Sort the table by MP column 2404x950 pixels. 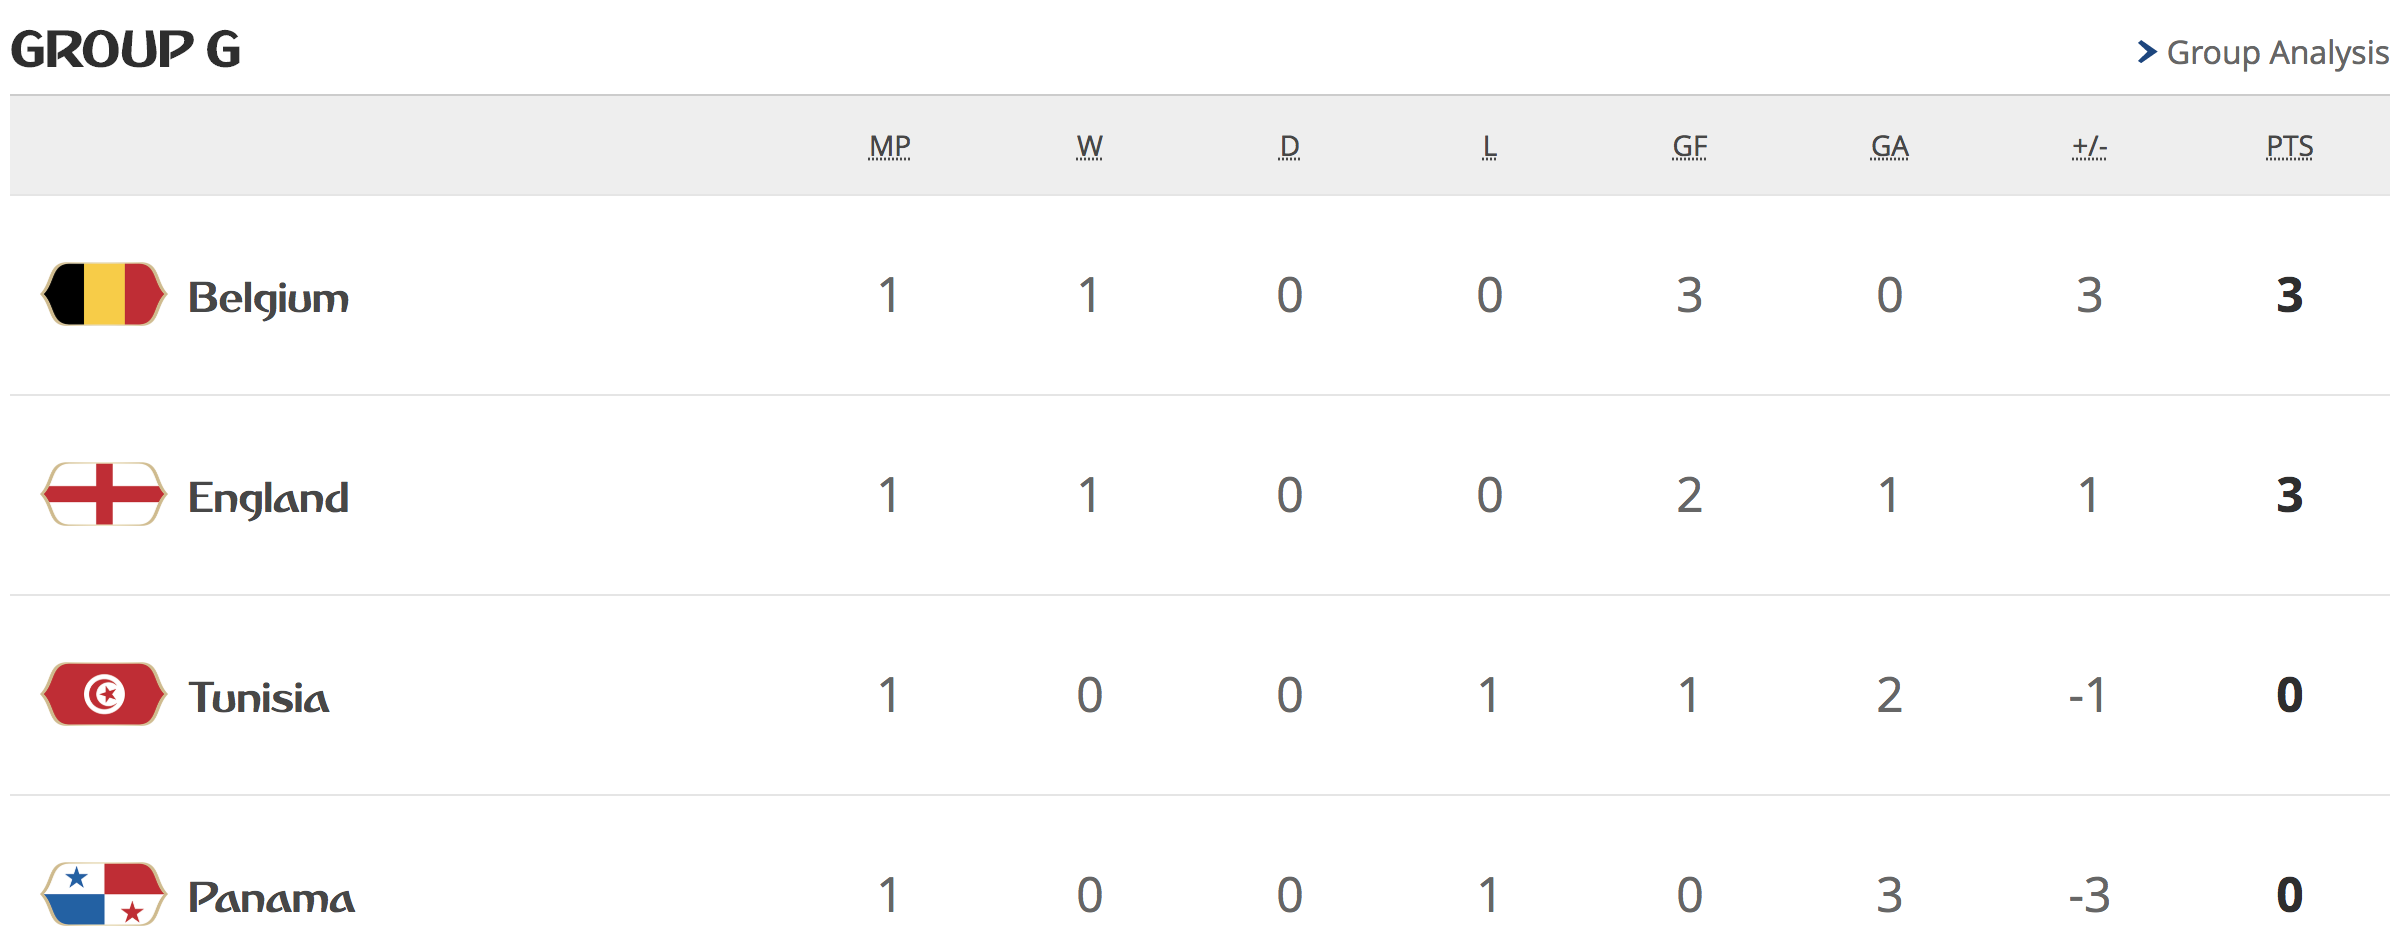(x=890, y=146)
